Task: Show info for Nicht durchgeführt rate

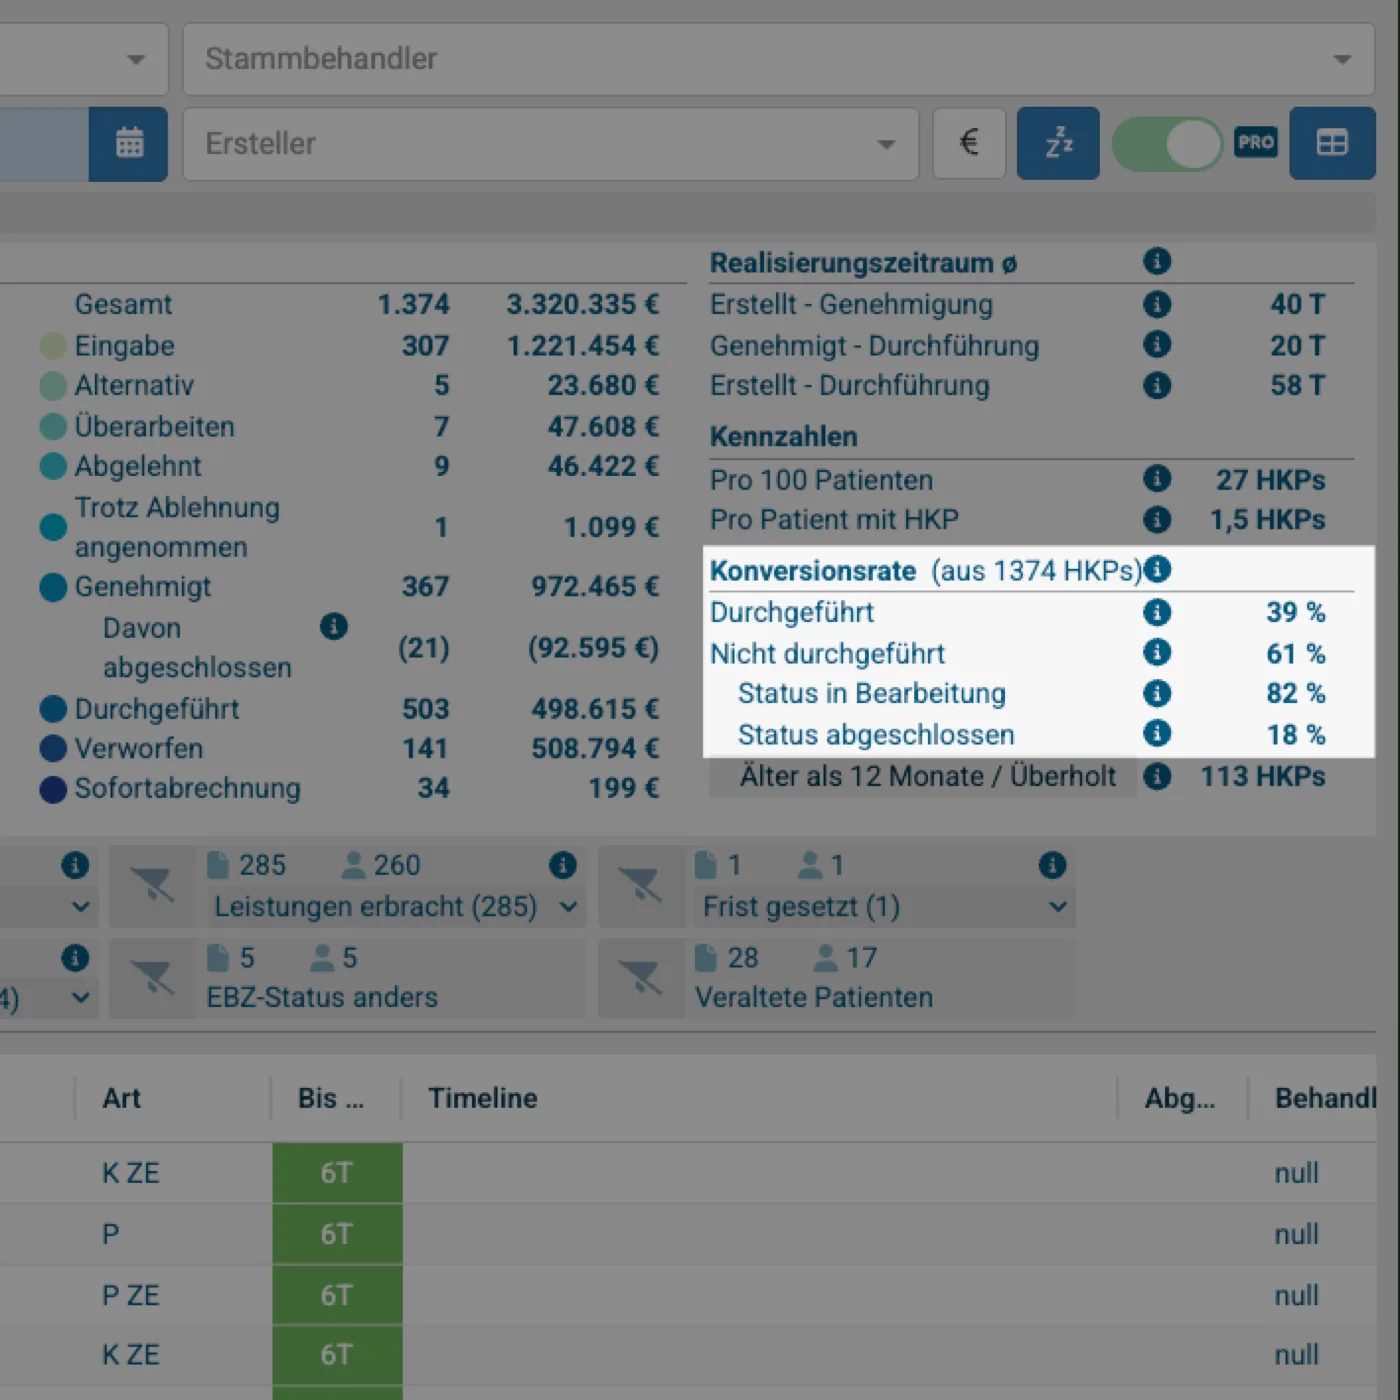Action: click(1157, 652)
